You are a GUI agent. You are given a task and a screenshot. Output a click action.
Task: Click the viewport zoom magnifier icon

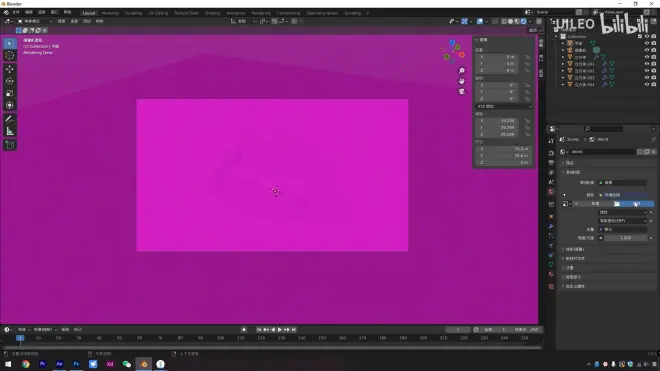click(x=462, y=71)
